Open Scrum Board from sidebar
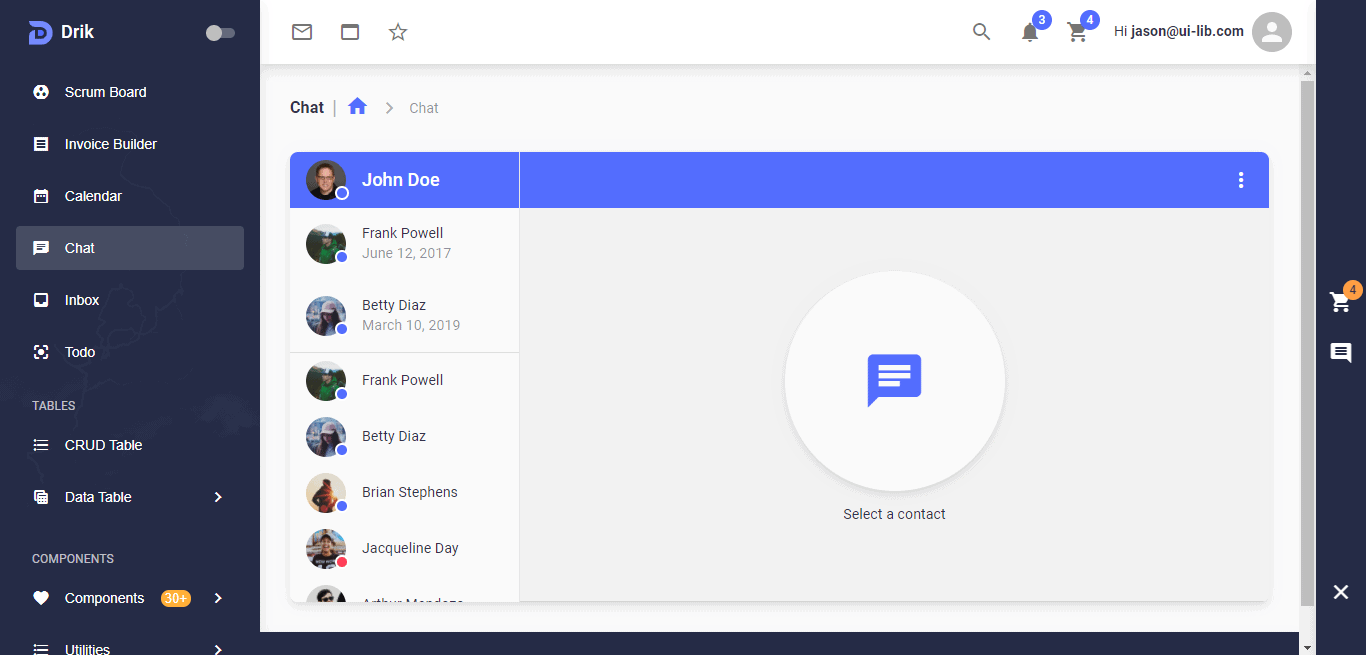 tap(105, 92)
